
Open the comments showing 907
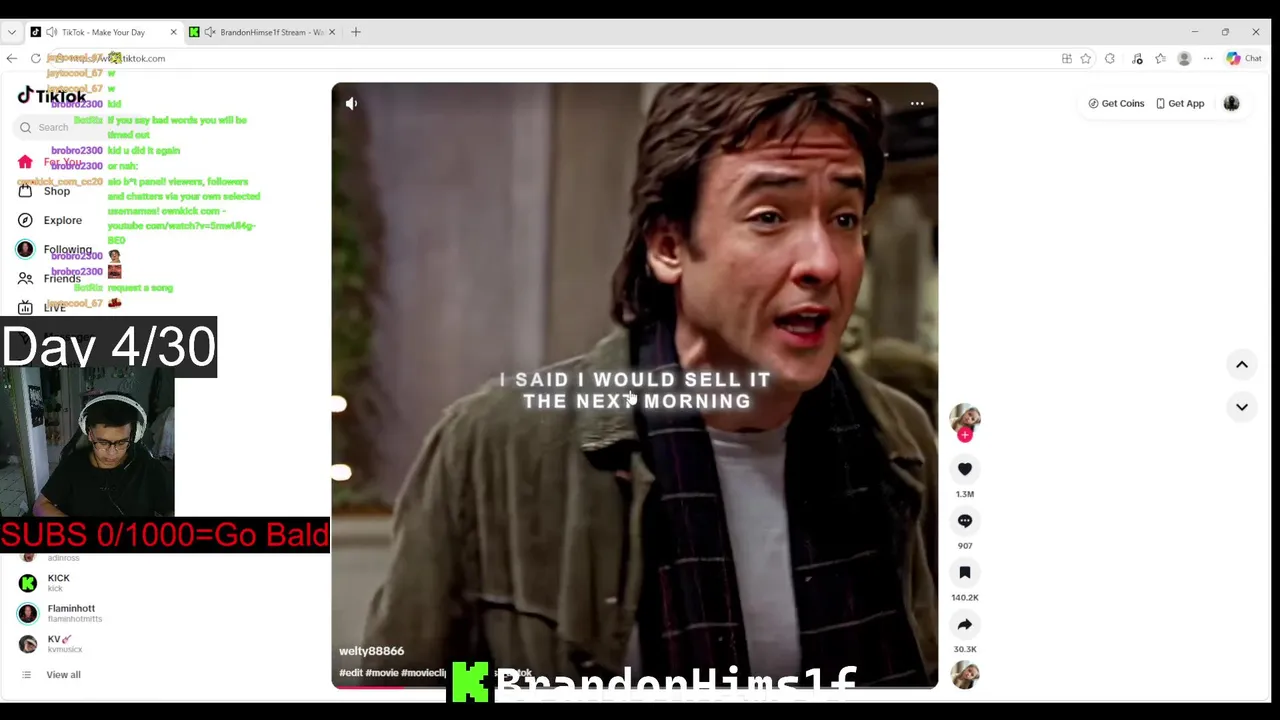coord(965,521)
